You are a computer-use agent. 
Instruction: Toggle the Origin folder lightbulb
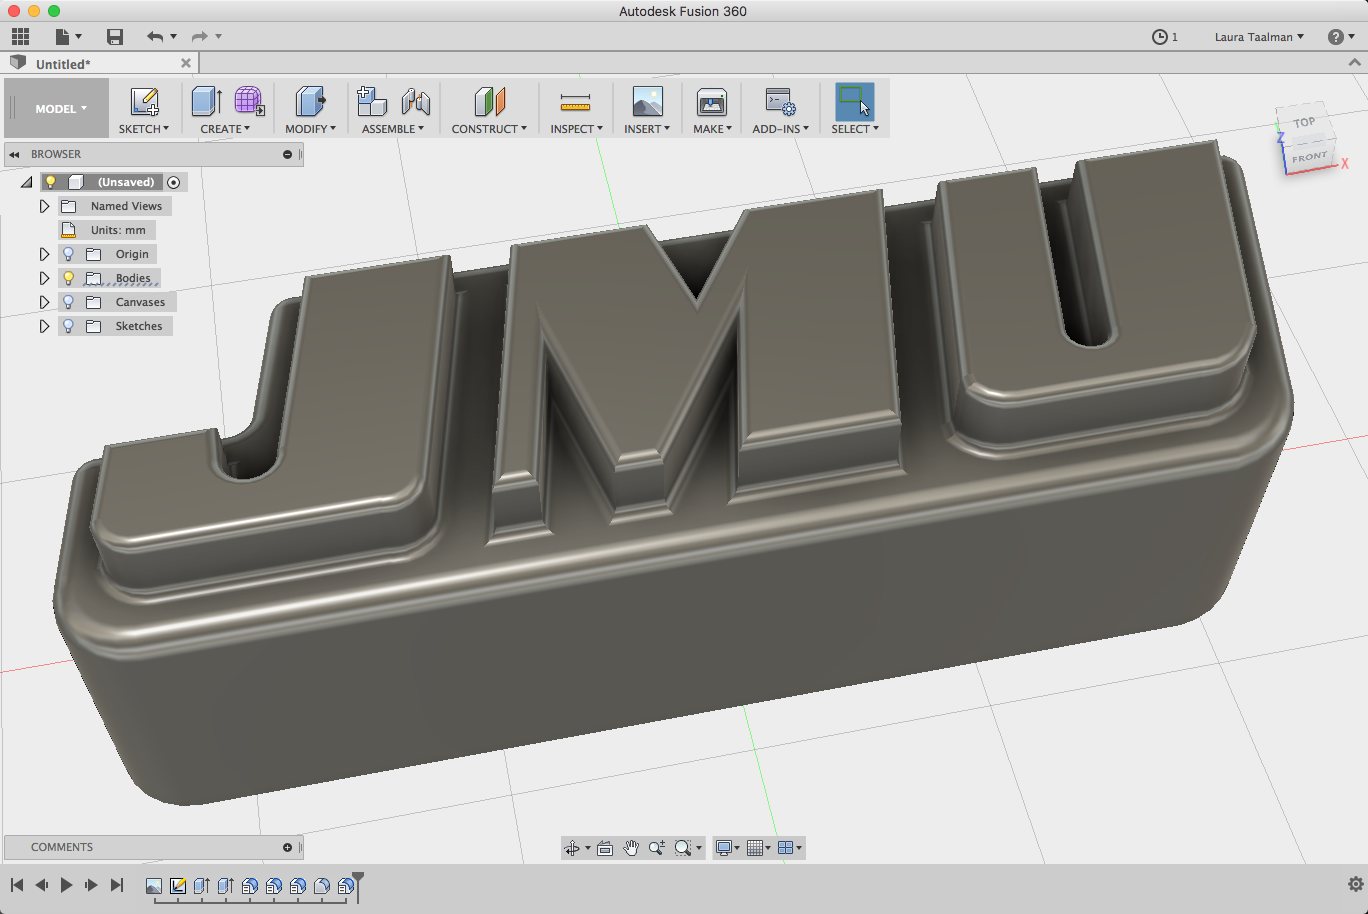[69, 254]
